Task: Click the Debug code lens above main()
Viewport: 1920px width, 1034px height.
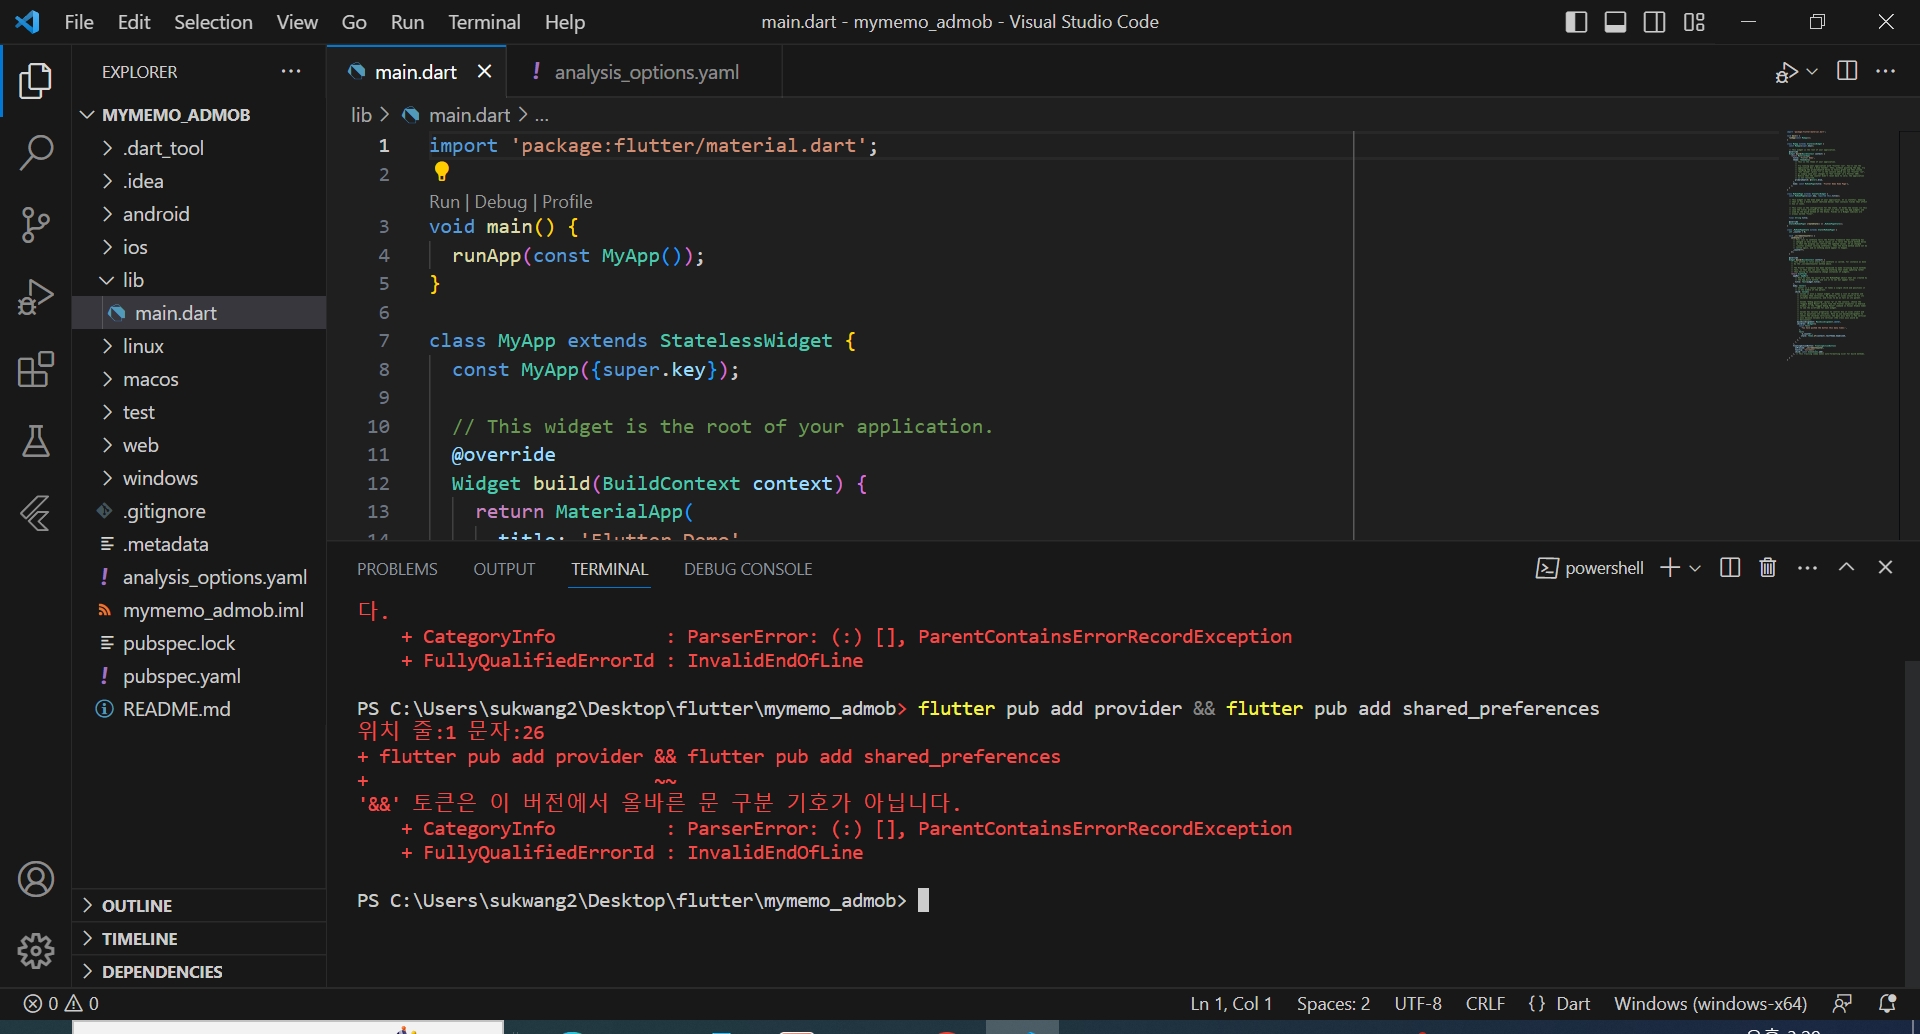Action: (500, 201)
